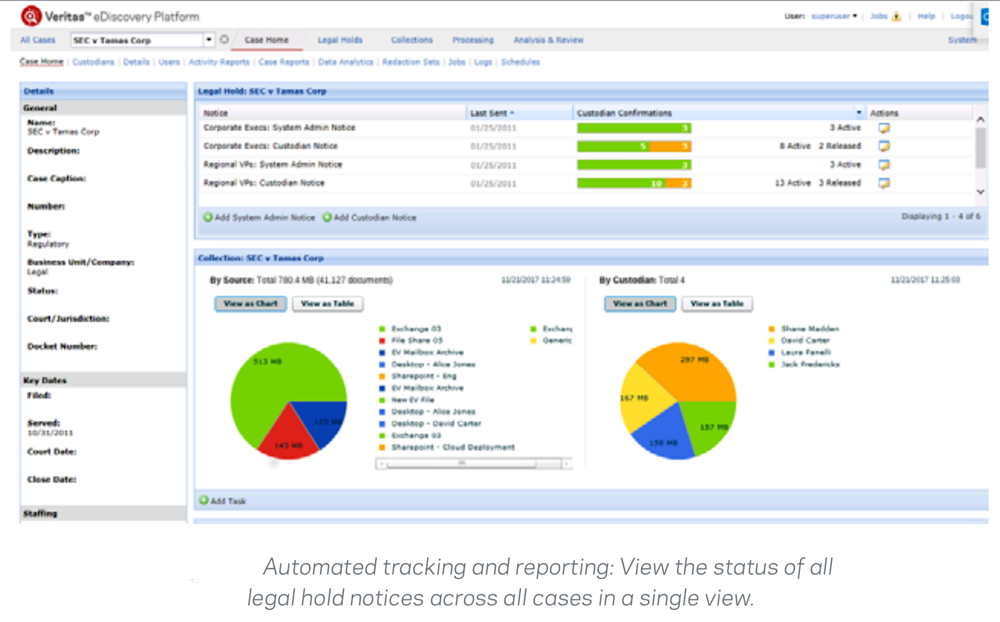
Task: Switch to the Legal Holds tab
Action: pyautogui.click(x=340, y=40)
